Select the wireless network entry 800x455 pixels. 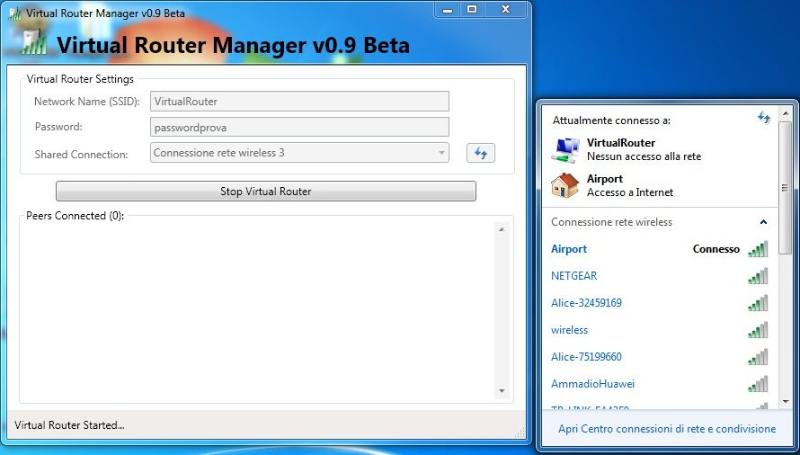(569, 330)
